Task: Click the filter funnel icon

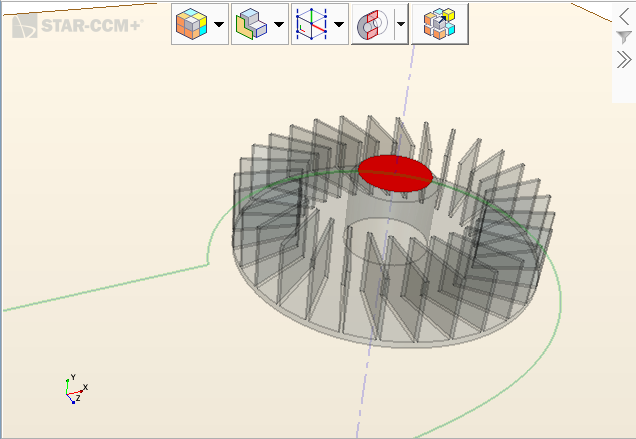Action: [x=624, y=37]
